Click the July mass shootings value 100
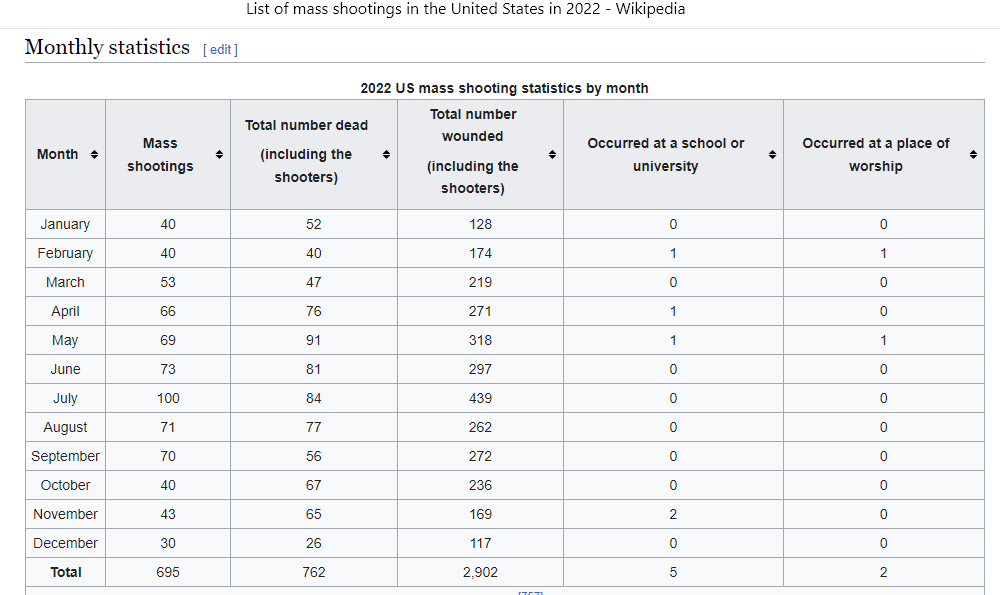The width and height of the screenshot is (1000, 595). (x=168, y=398)
